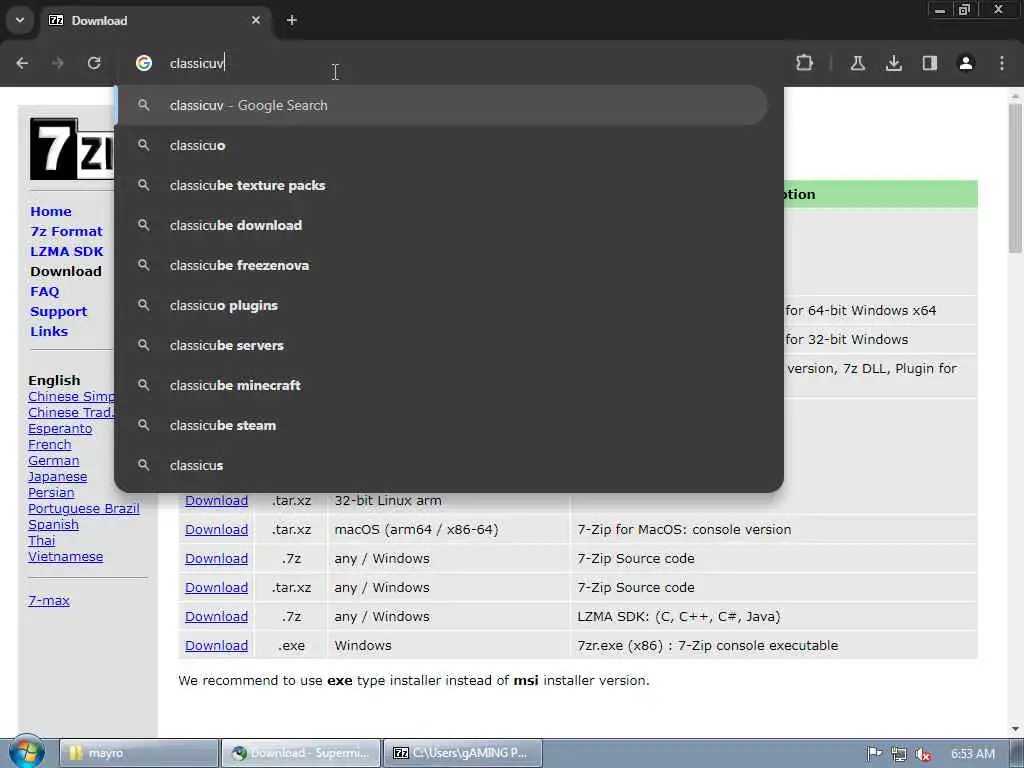Image resolution: width=1024 pixels, height=768 pixels.
Task: Choose 'classicuo plugins' suggestion
Action: 441,305
